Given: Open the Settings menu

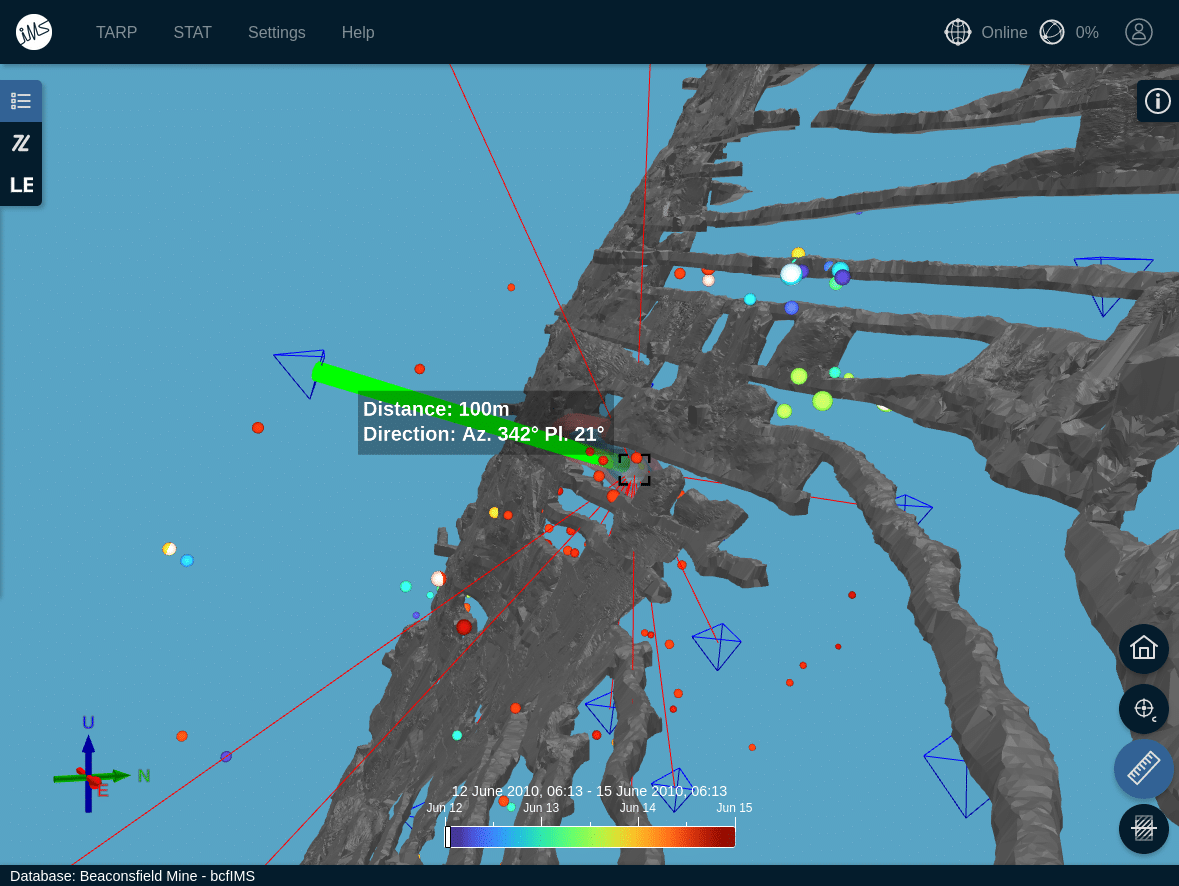Looking at the screenshot, I should click(276, 32).
